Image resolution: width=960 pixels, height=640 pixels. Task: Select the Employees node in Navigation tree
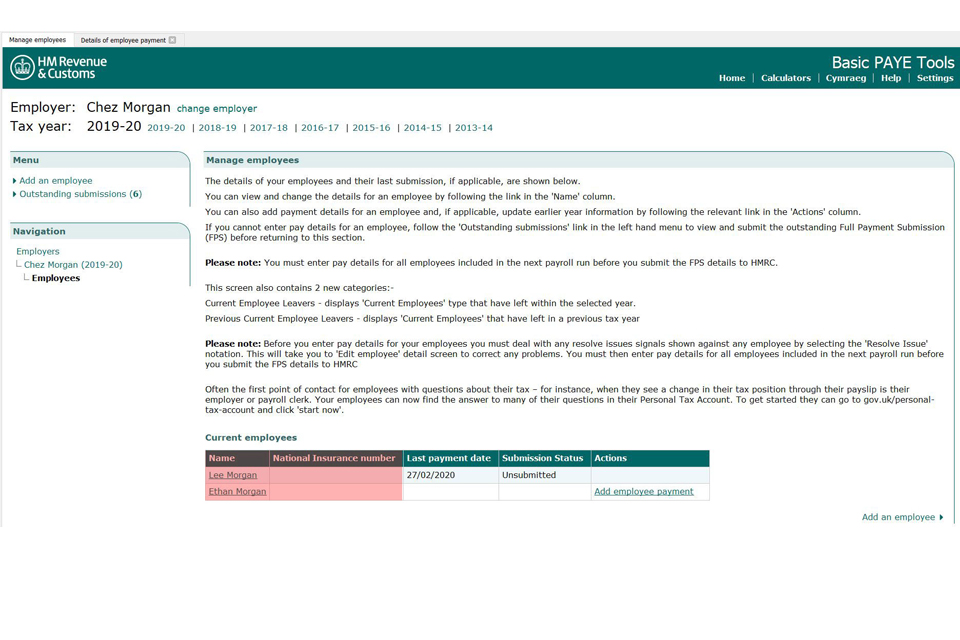click(55, 278)
